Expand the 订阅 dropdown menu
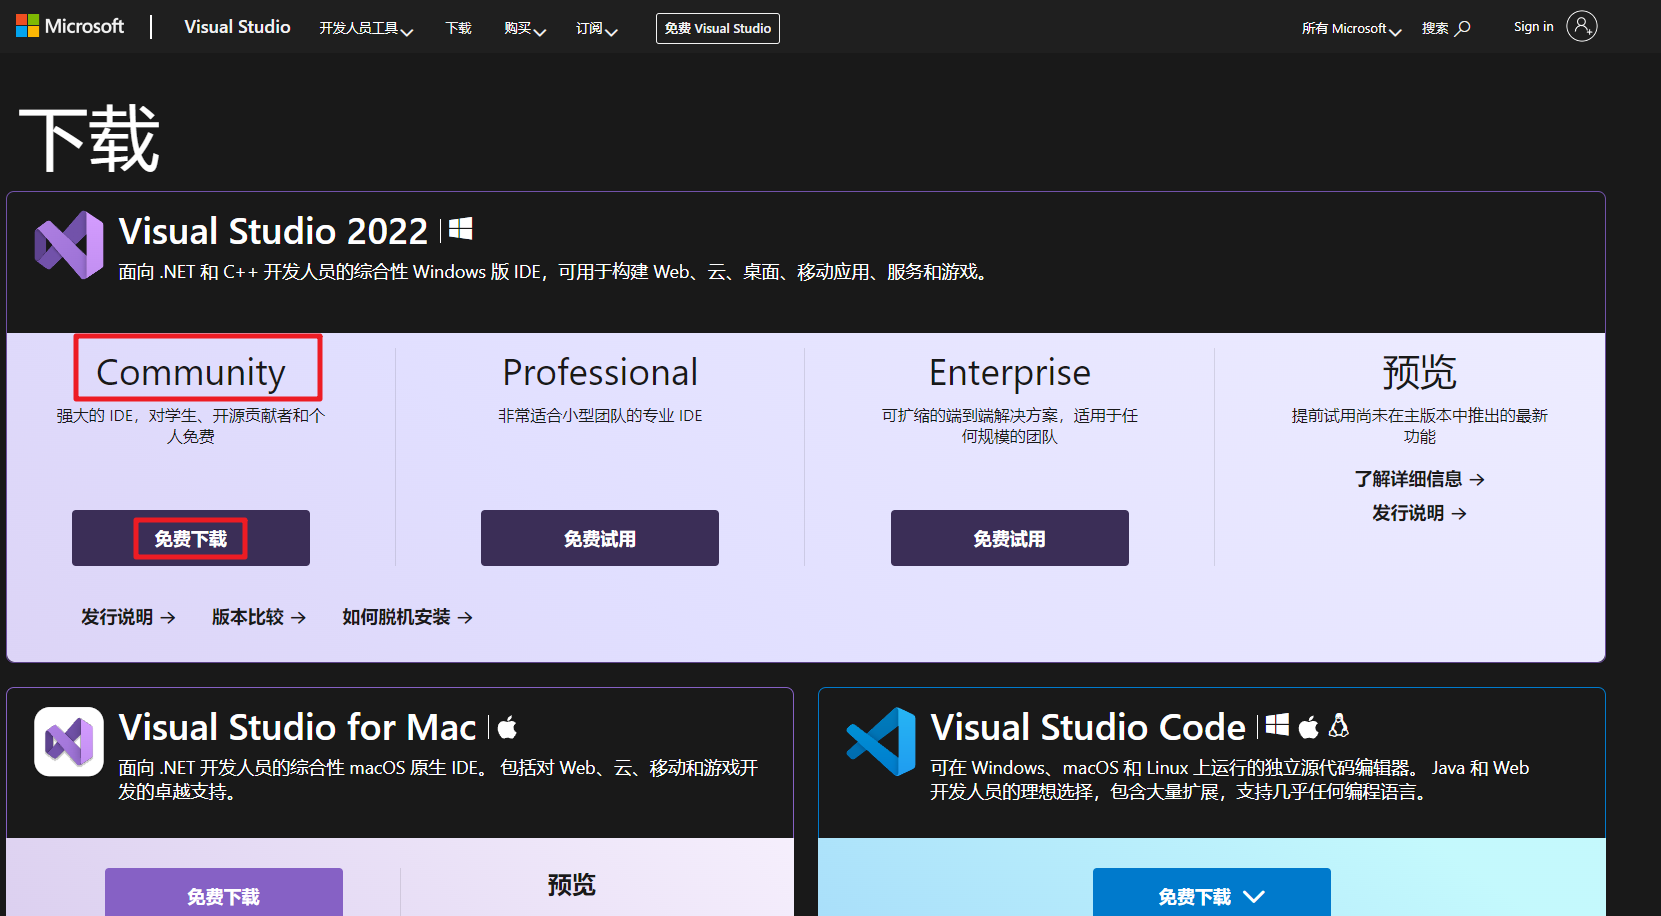This screenshot has width=1661, height=916. pos(597,29)
